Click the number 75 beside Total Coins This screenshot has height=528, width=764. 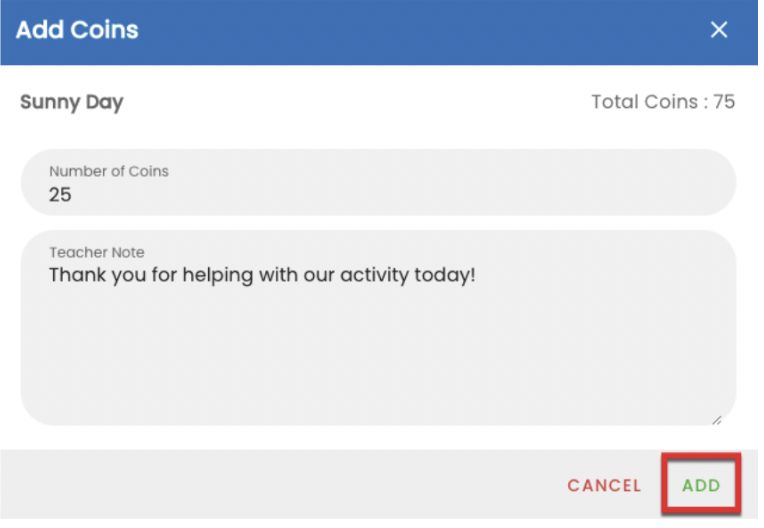tap(724, 102)
